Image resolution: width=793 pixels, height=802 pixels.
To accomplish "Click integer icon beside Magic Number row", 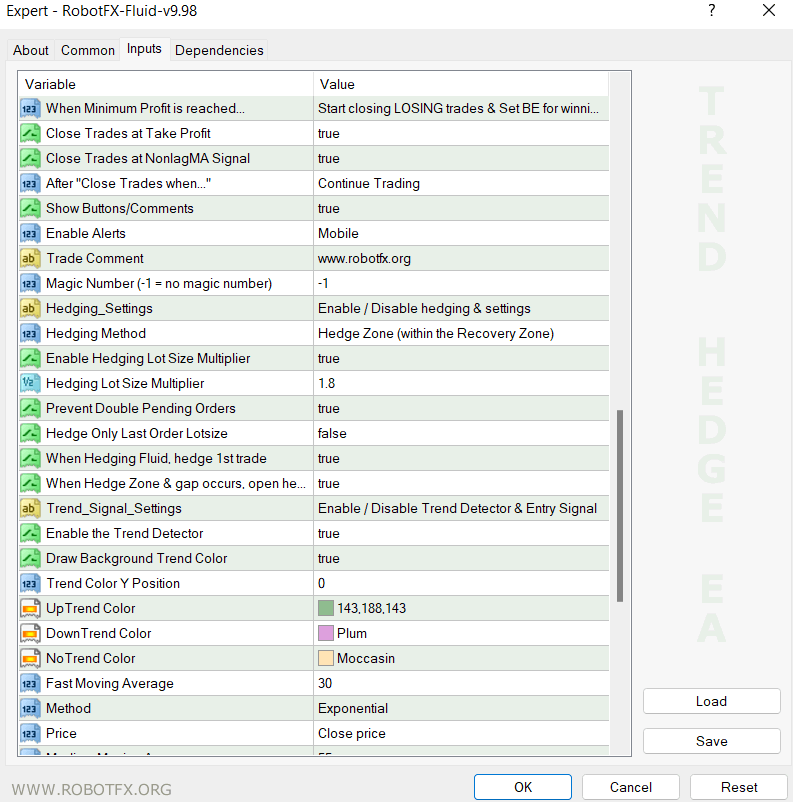I will pos(30,283).
